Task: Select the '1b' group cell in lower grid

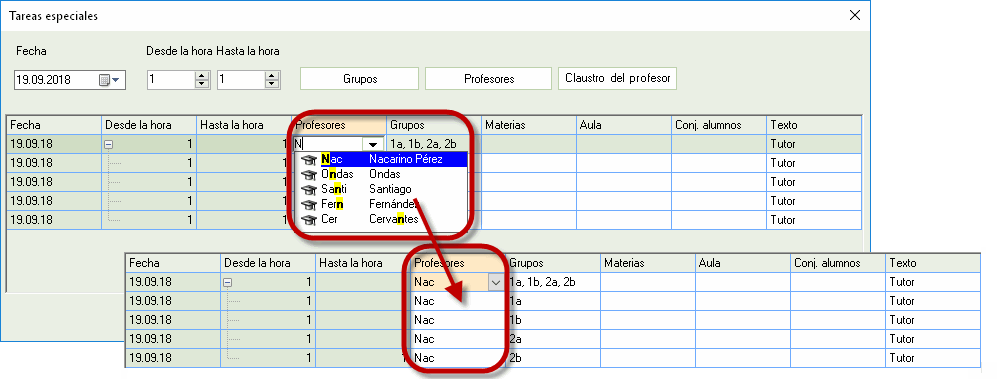Action: point(553,320)
